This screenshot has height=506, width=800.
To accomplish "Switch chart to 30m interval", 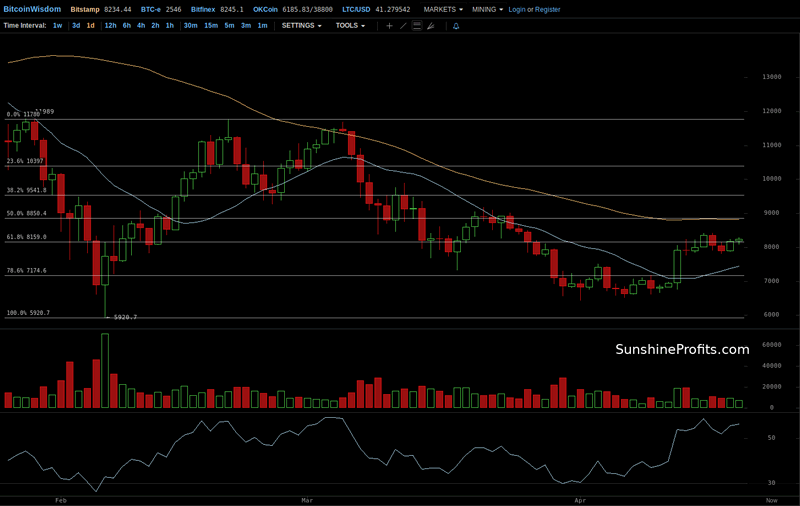I will pyautogui.click(x=190, y=26).
